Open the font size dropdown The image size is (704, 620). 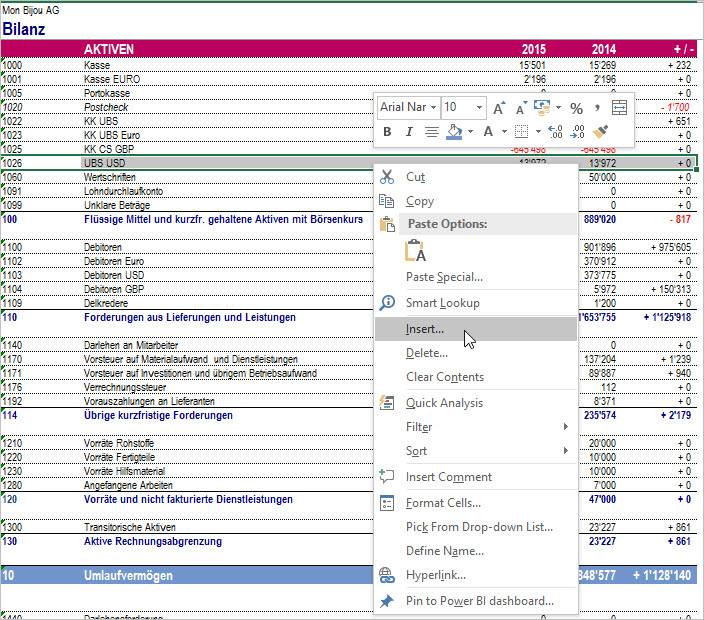[480, 107]
